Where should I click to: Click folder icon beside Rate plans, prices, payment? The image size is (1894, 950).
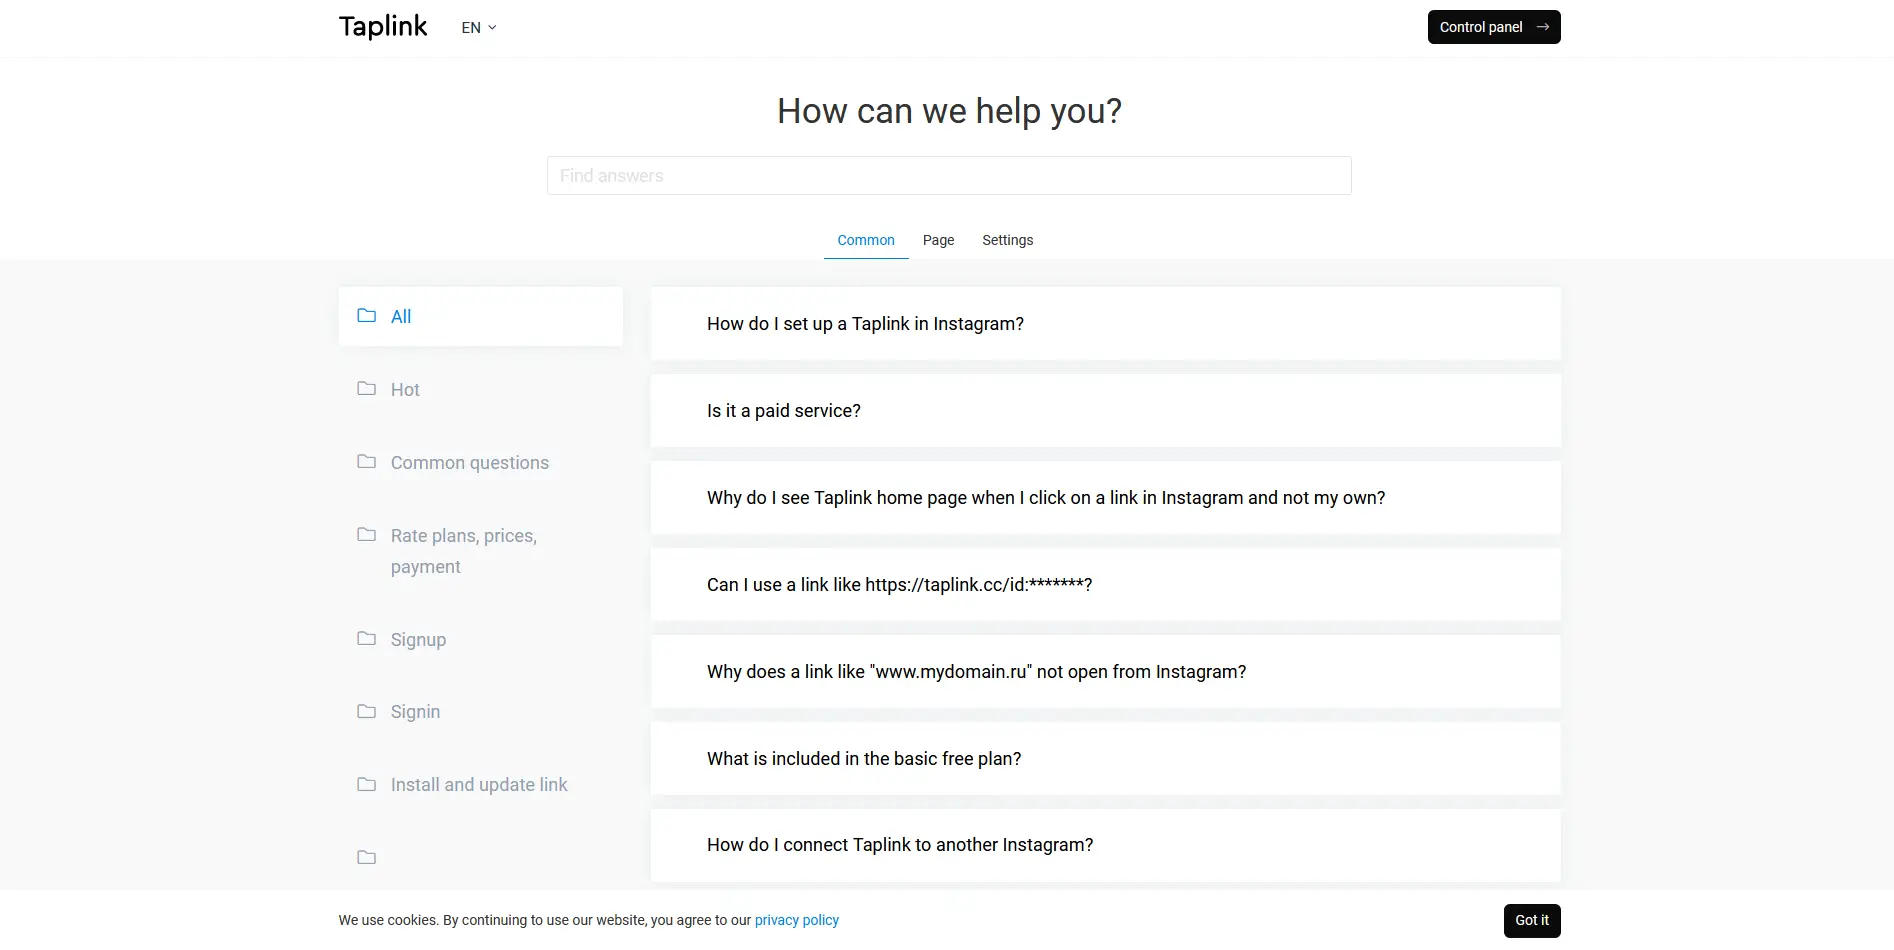[x=367, y=534]
